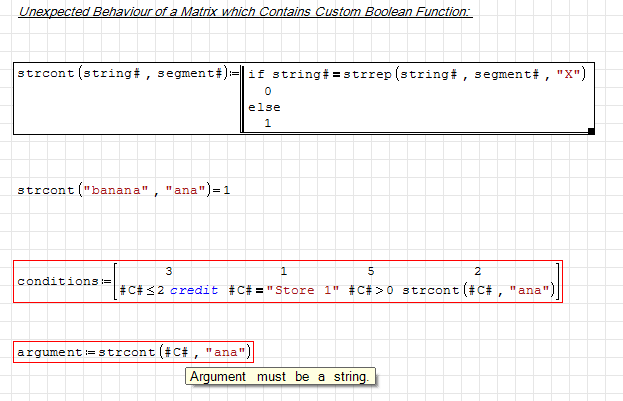The height and width of the screenshot is (401, 623).
Task: Click the number 5 above the matrix
Action: pos(371,271)
